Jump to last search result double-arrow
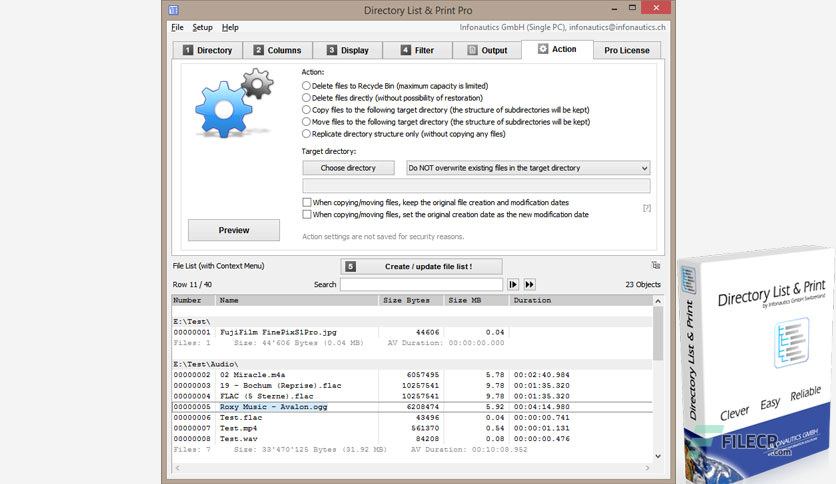 pyautogui.click(x=529, y=285)
